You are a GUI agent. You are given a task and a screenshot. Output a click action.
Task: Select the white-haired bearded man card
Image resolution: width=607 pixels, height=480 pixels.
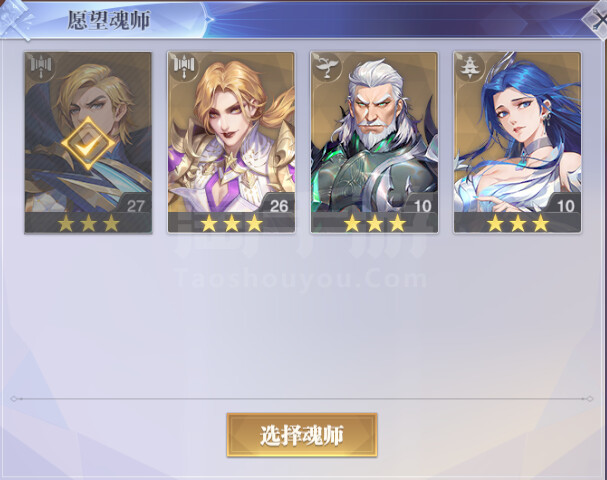point(374,142)
